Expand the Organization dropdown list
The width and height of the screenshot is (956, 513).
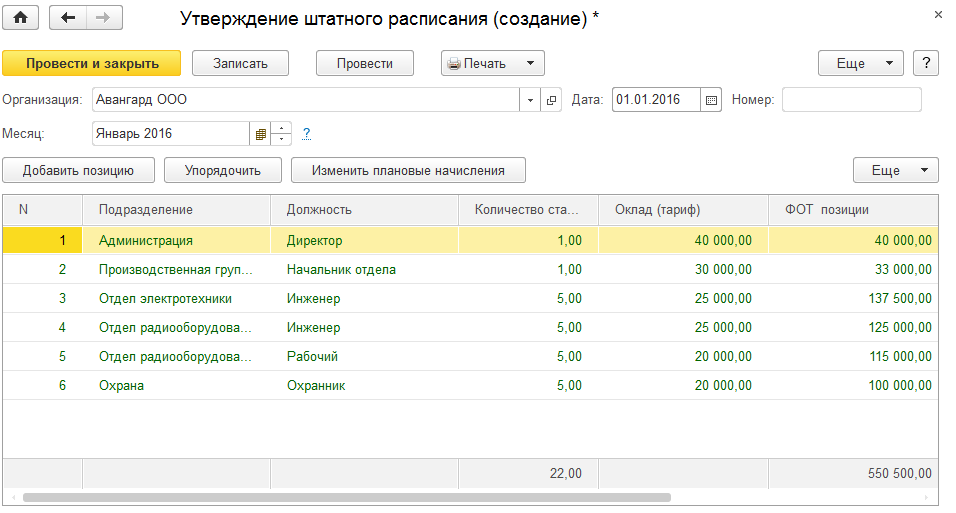point(530,100)
